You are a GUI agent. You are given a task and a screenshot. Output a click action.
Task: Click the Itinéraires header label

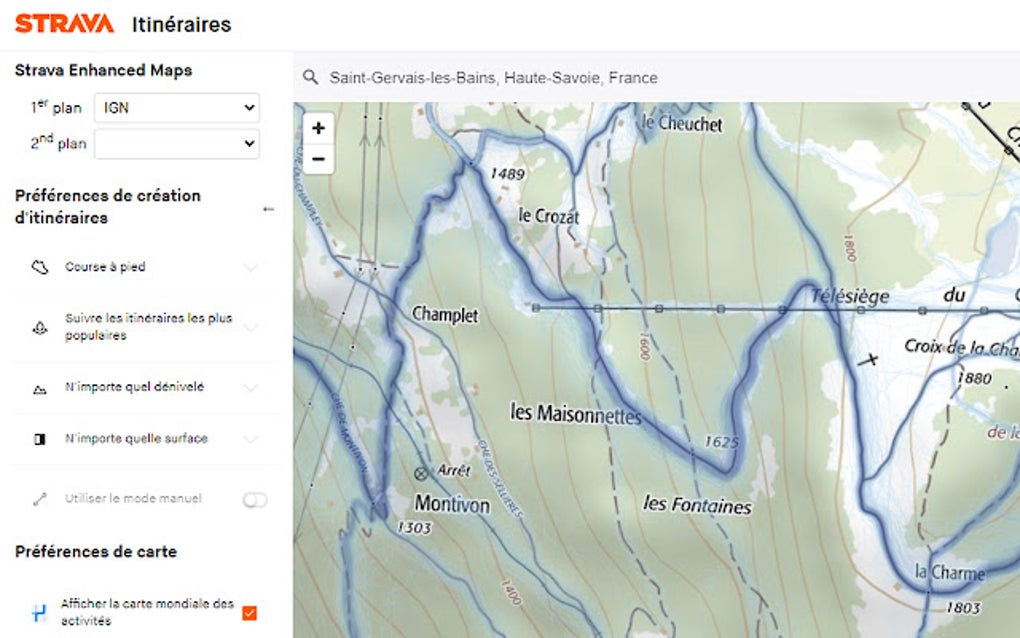coord(181,24)
